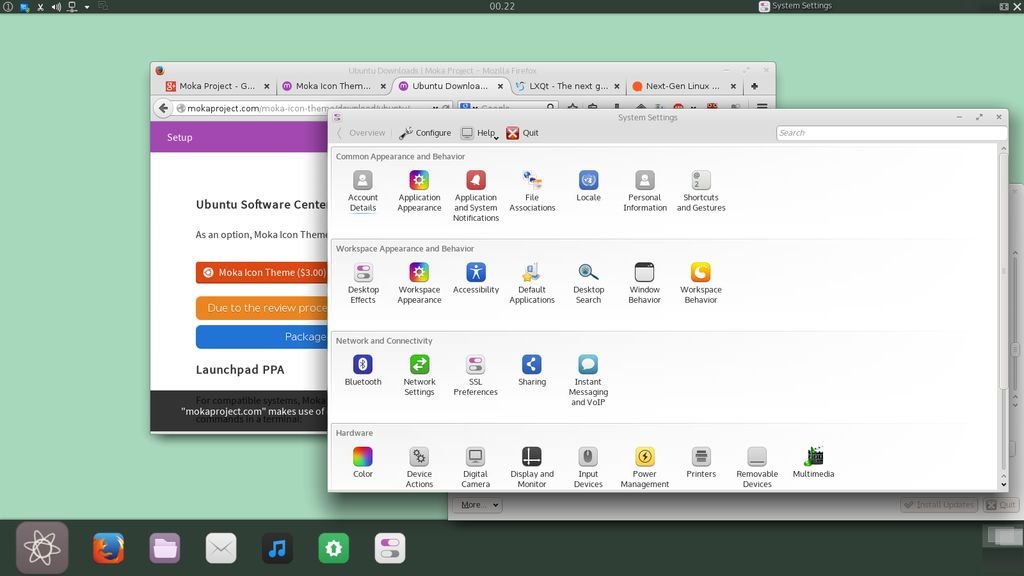Open Power Management settings
The image size is (1024, 576).
pos(645,466)
